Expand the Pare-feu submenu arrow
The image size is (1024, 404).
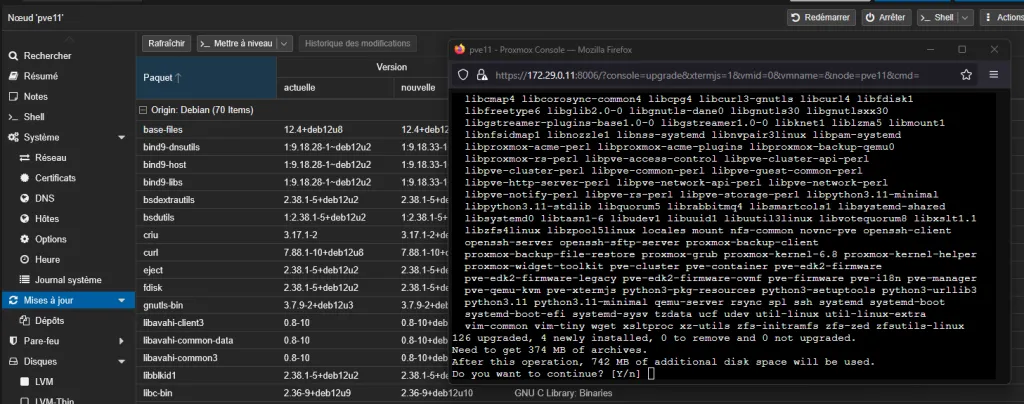pos(121,341)
